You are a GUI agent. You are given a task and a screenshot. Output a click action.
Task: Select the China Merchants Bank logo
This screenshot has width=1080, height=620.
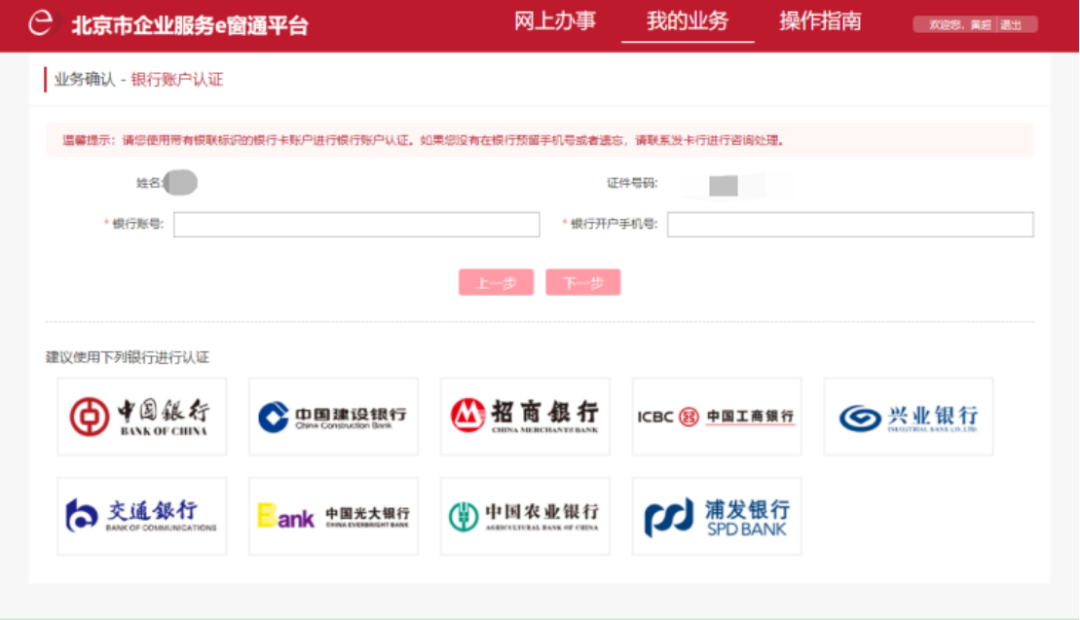click(x=525, y=416)
